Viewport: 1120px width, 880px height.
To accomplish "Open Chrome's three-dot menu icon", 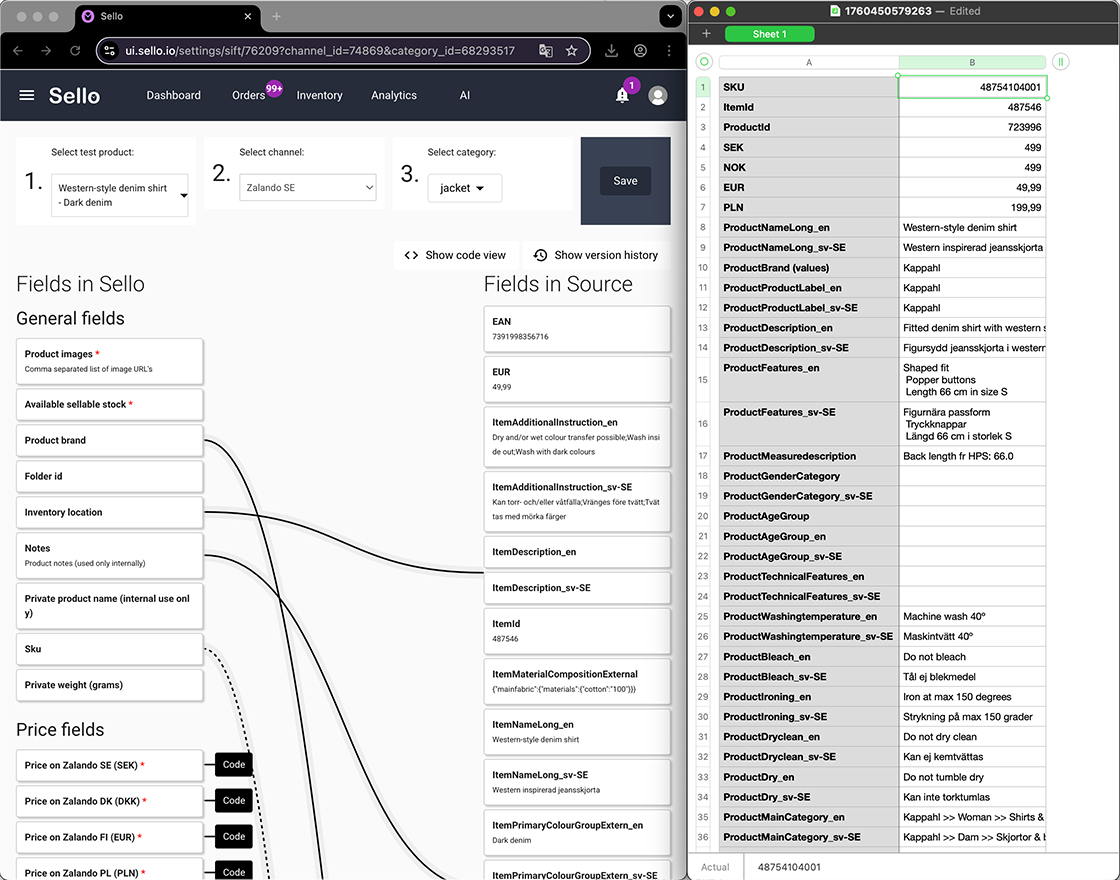I will coord(669,50).
